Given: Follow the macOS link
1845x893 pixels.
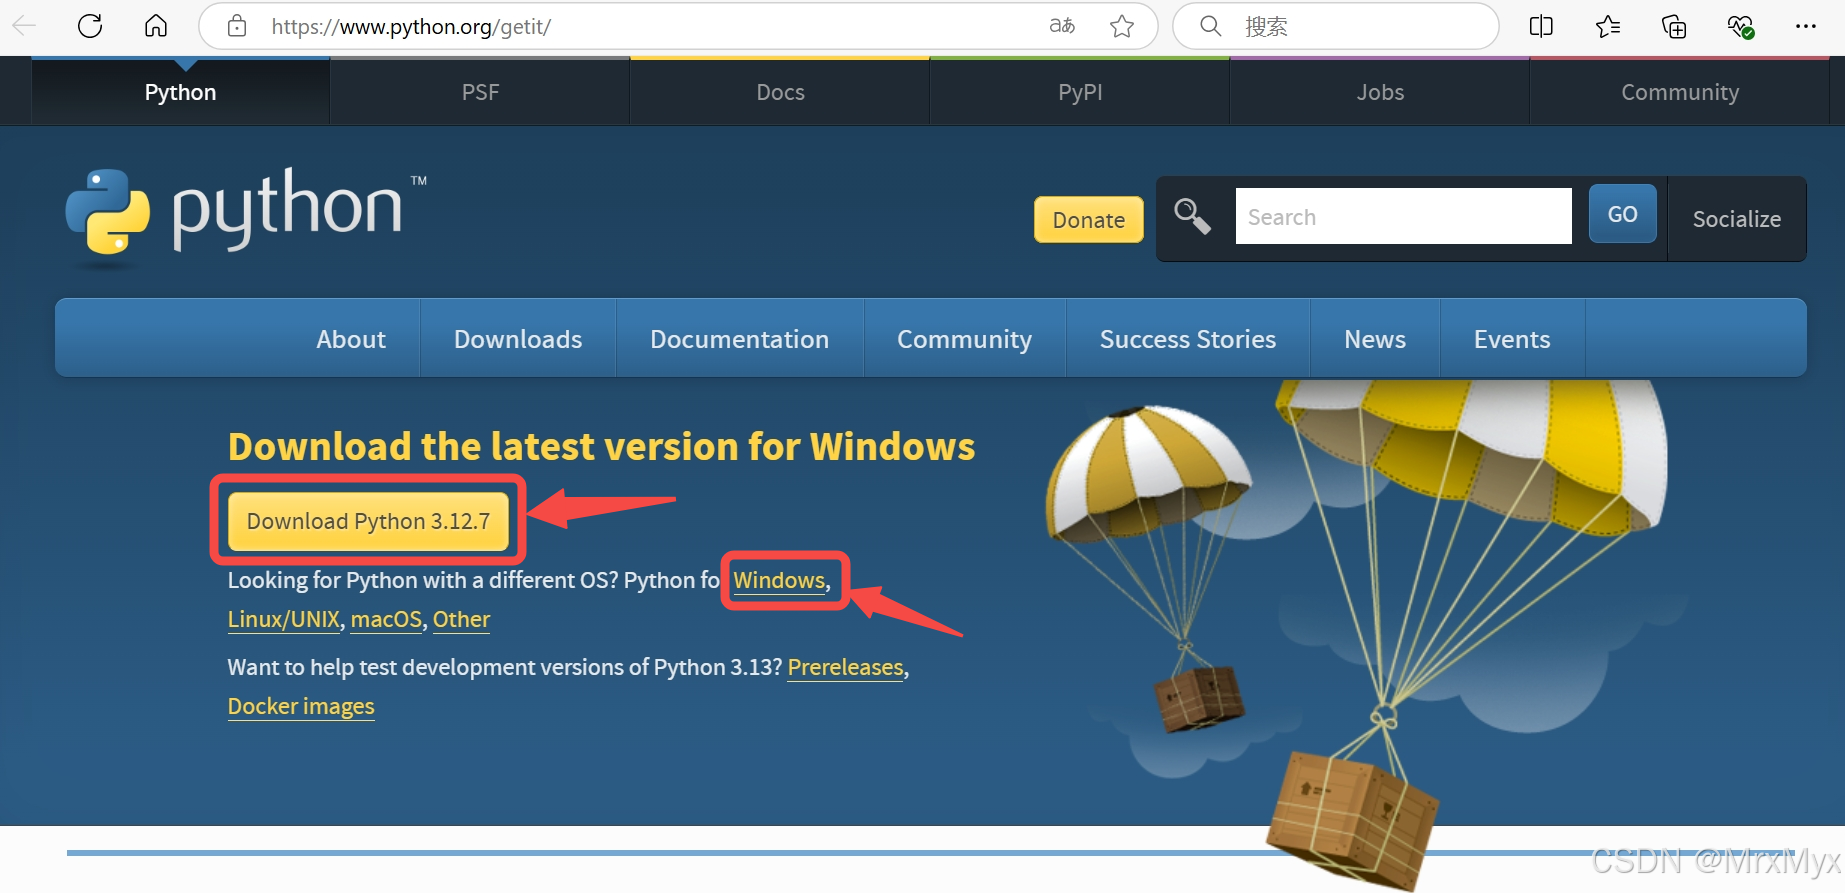Looking at the screenshot, I should [386, 619].
